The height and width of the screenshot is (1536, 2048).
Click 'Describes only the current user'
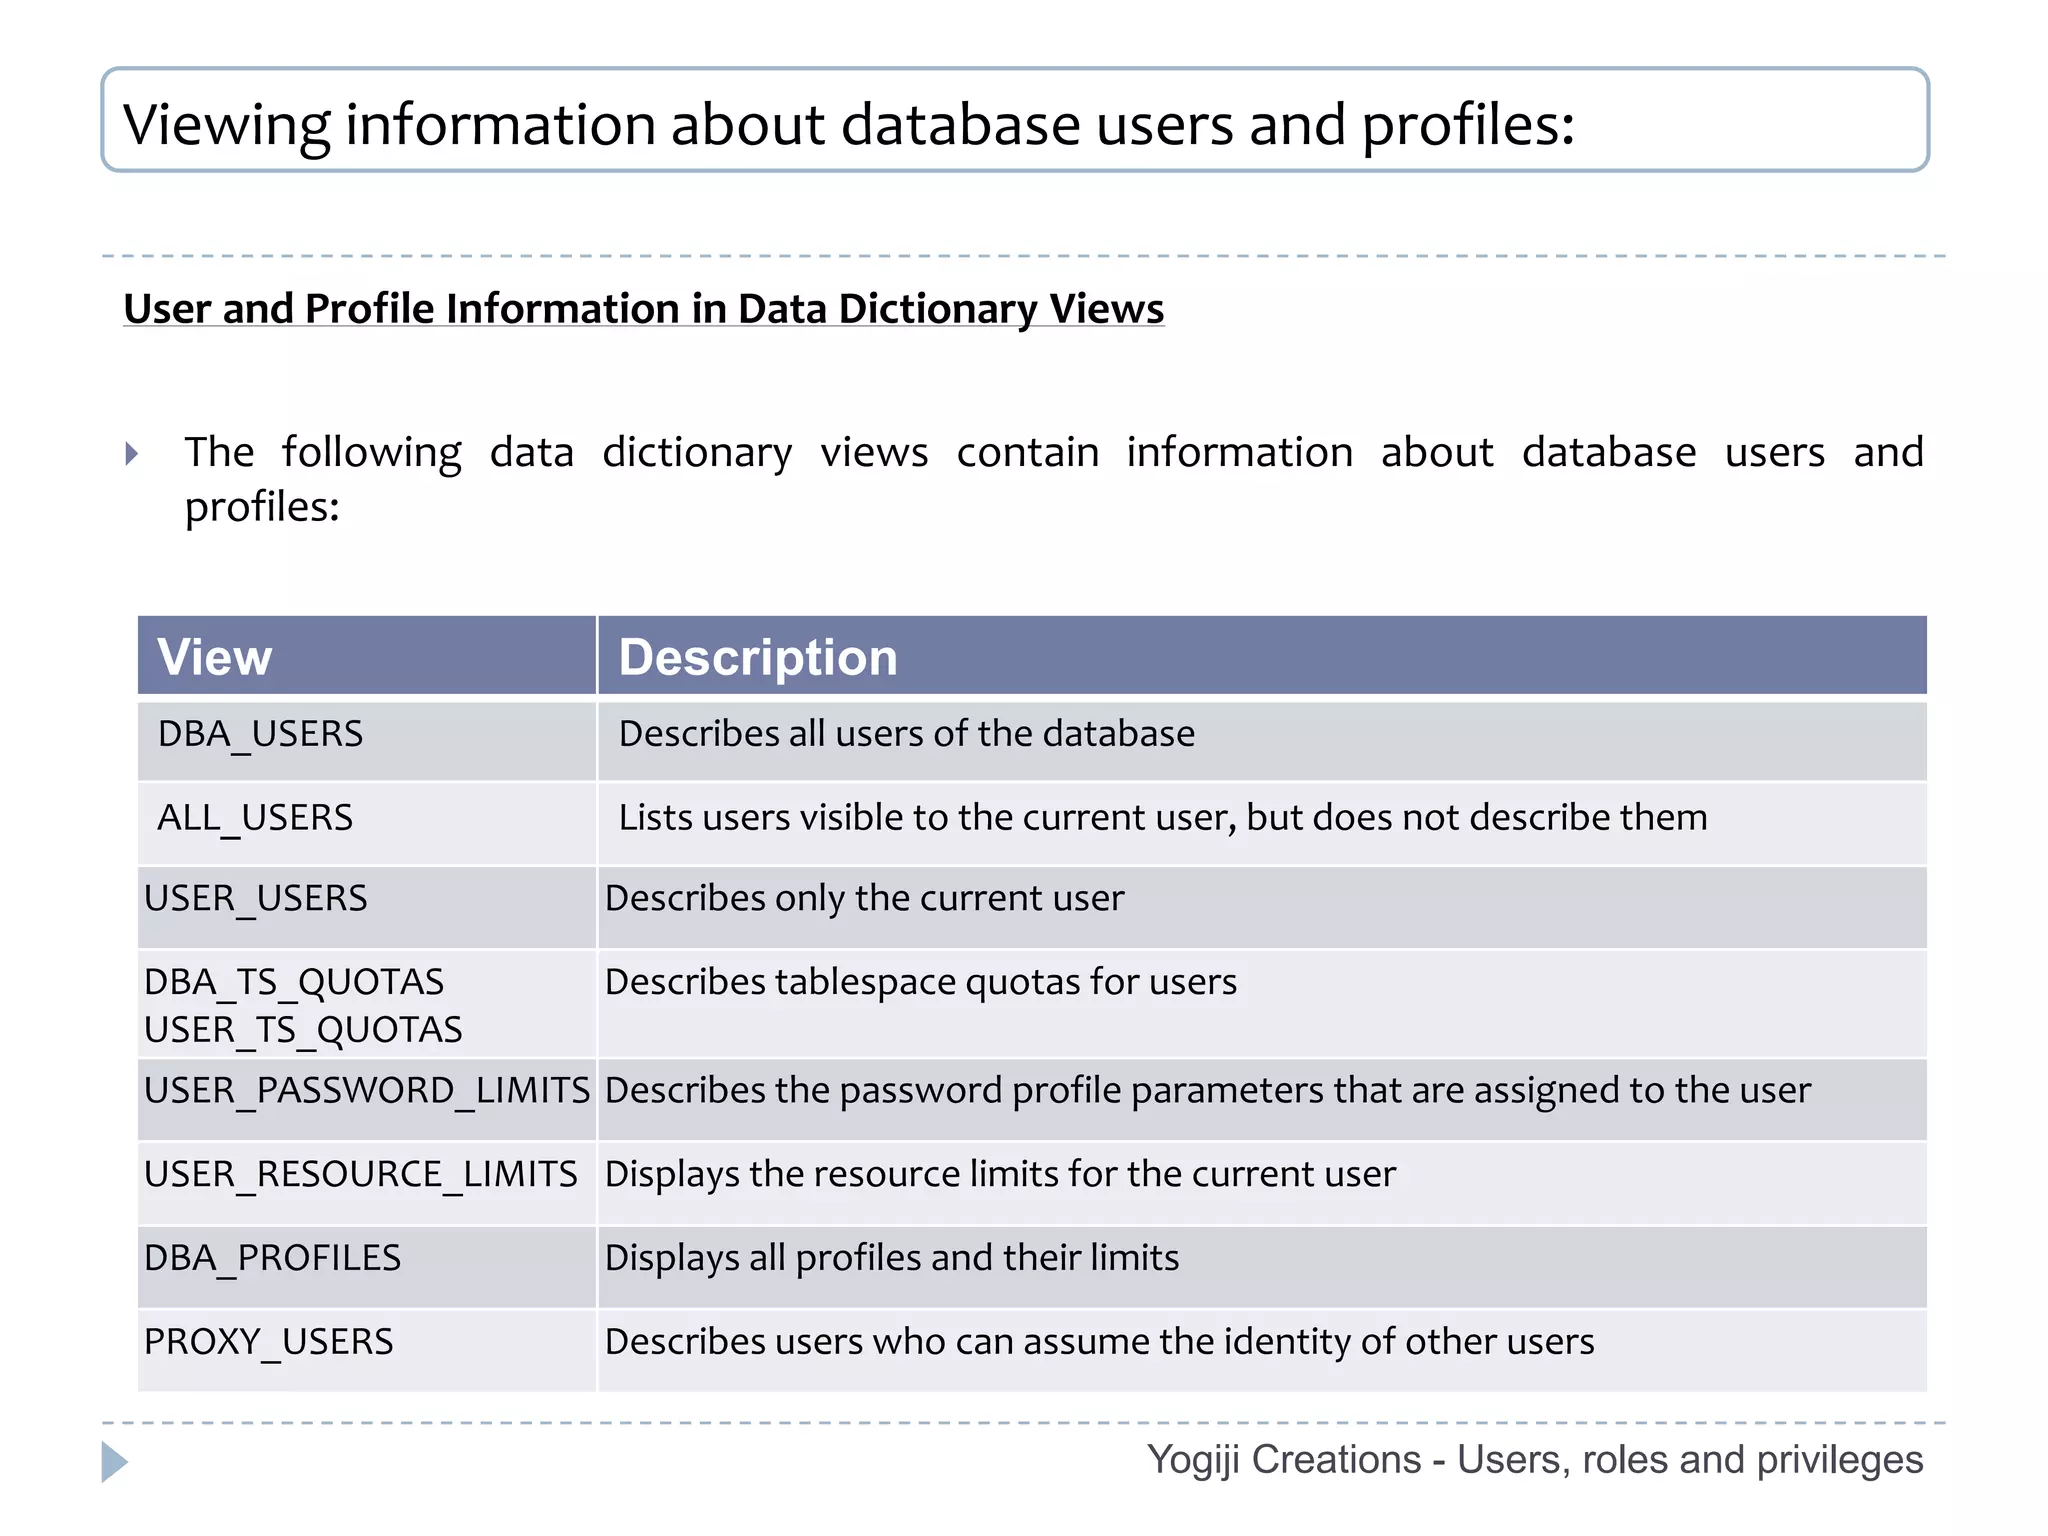coord(864,898)
